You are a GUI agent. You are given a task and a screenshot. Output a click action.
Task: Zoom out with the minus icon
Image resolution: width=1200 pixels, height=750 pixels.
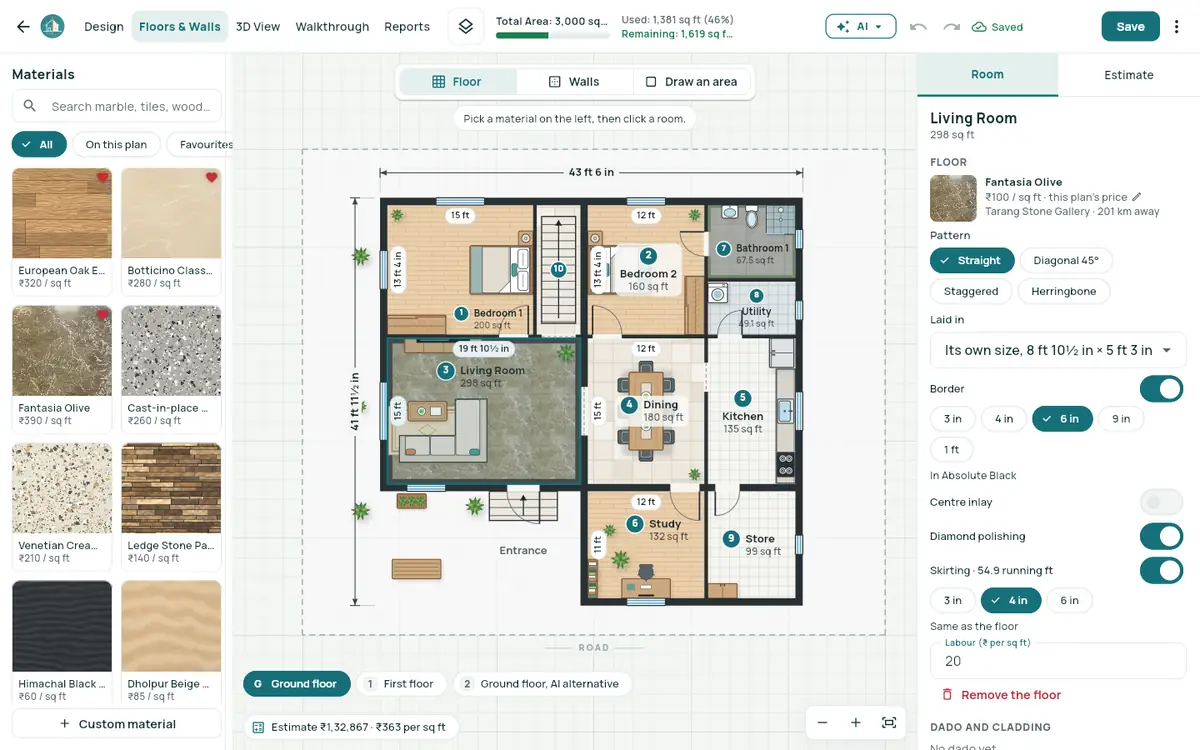pyautogui.click(x=822, y=722)
